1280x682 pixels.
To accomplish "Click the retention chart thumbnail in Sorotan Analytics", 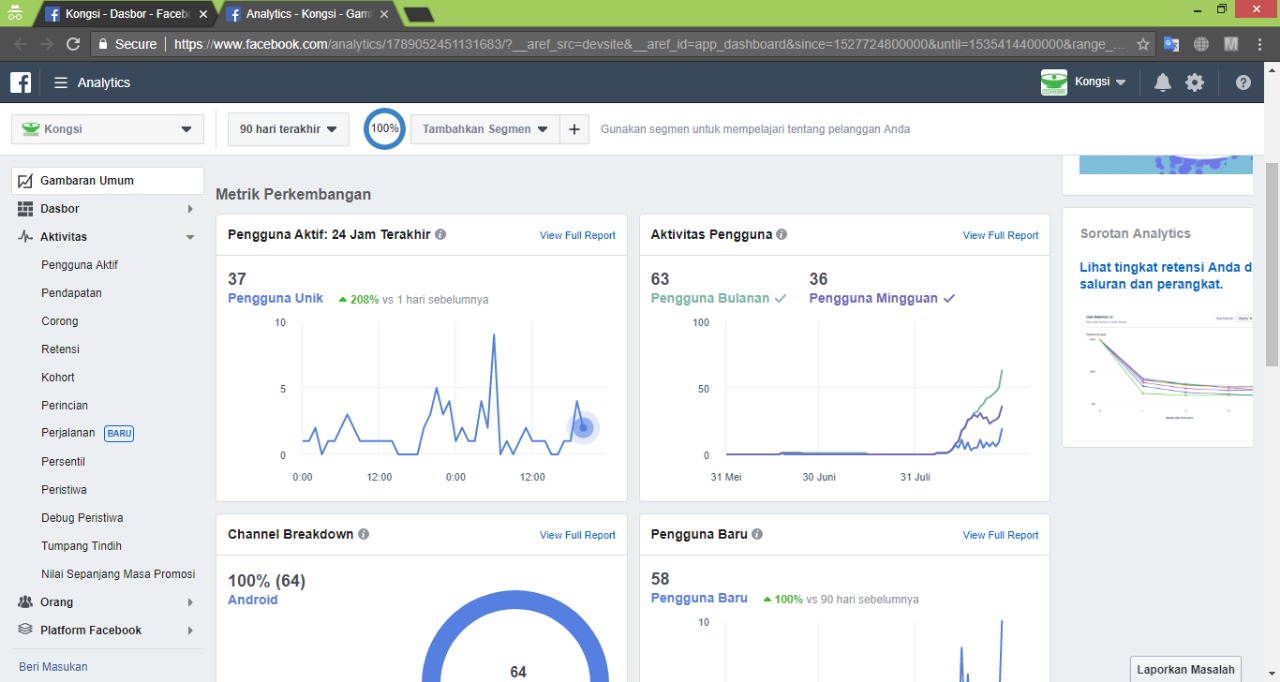I will [x=1166, y=365].
